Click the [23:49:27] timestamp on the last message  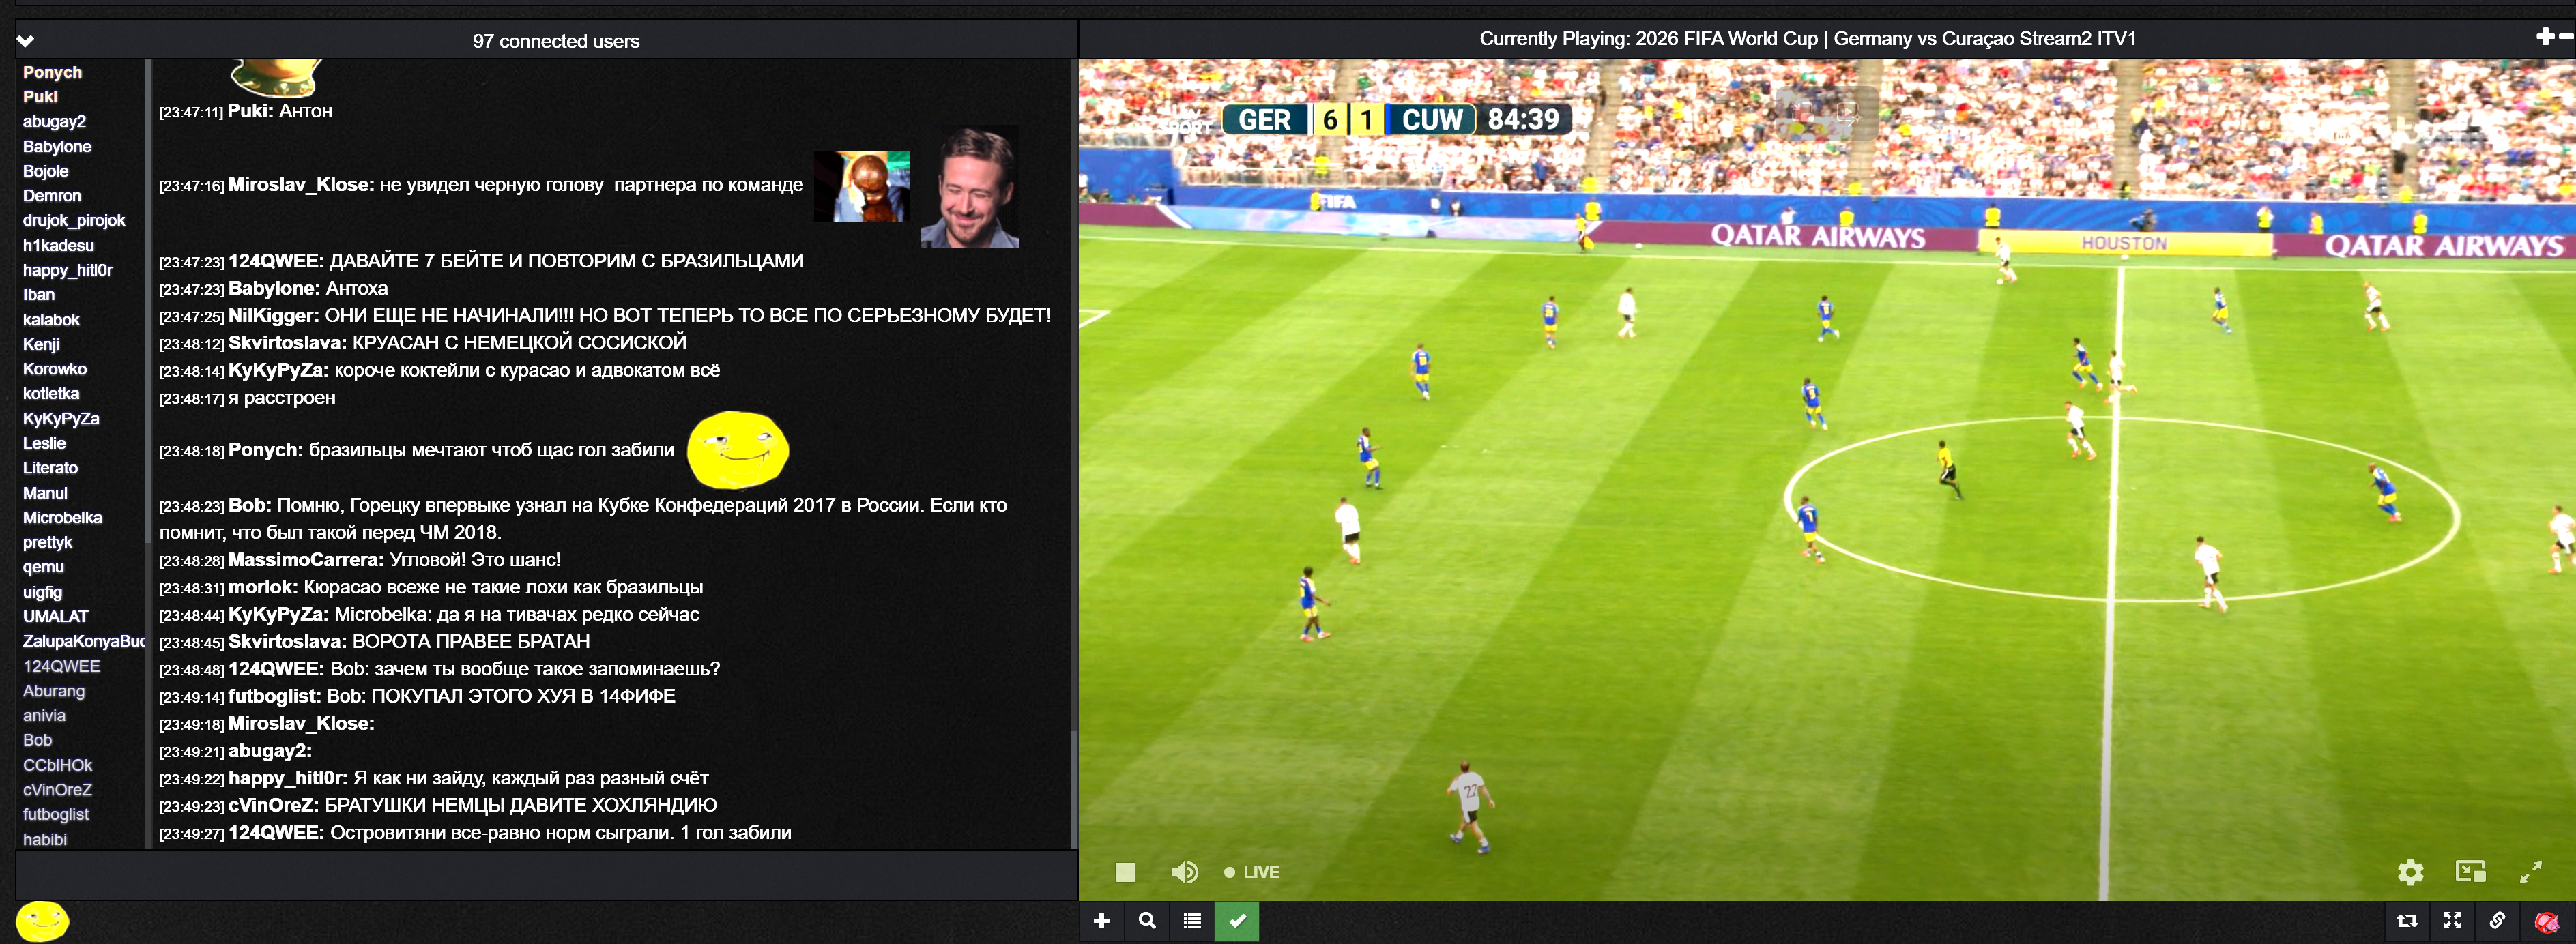point(191,834)
